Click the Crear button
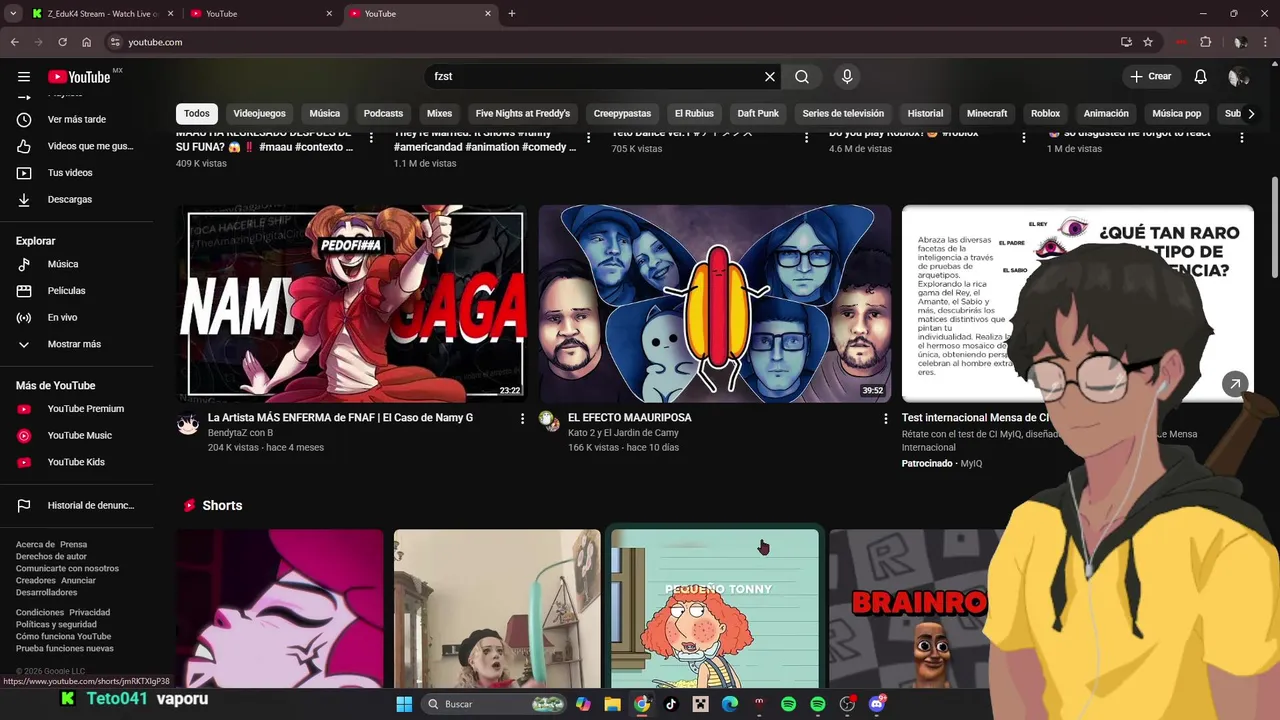This screenshot has width=1280, height=720. (x=1151, y=77)
